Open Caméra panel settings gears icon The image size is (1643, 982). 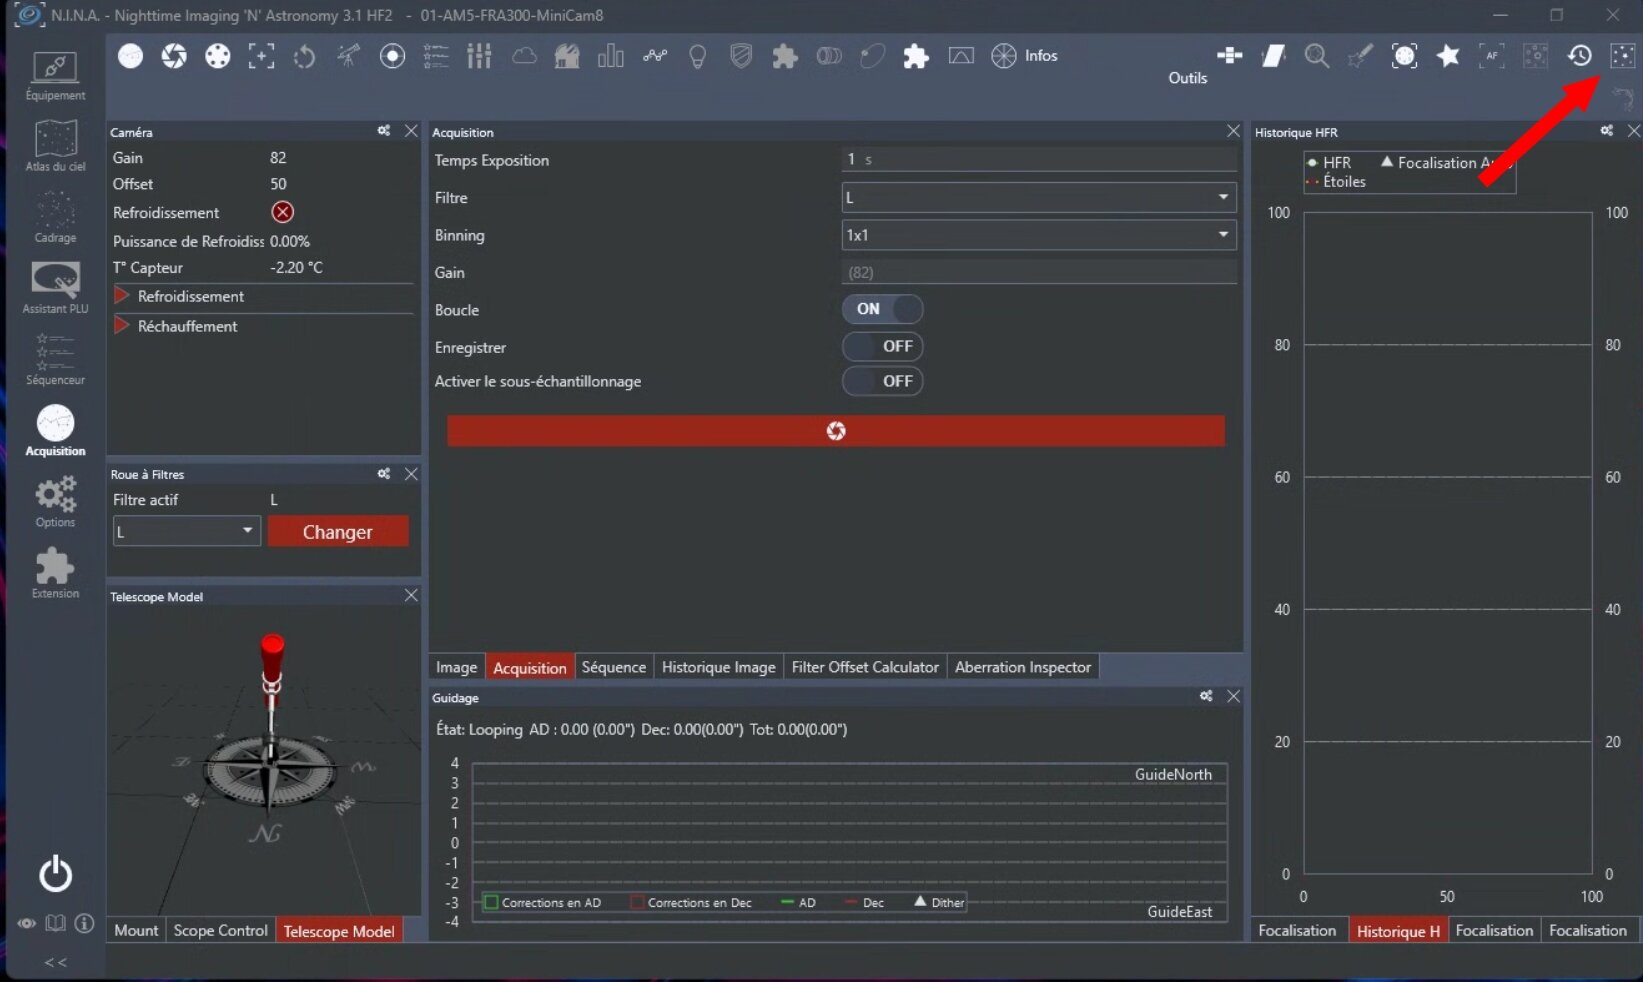[x=384, y=131]
